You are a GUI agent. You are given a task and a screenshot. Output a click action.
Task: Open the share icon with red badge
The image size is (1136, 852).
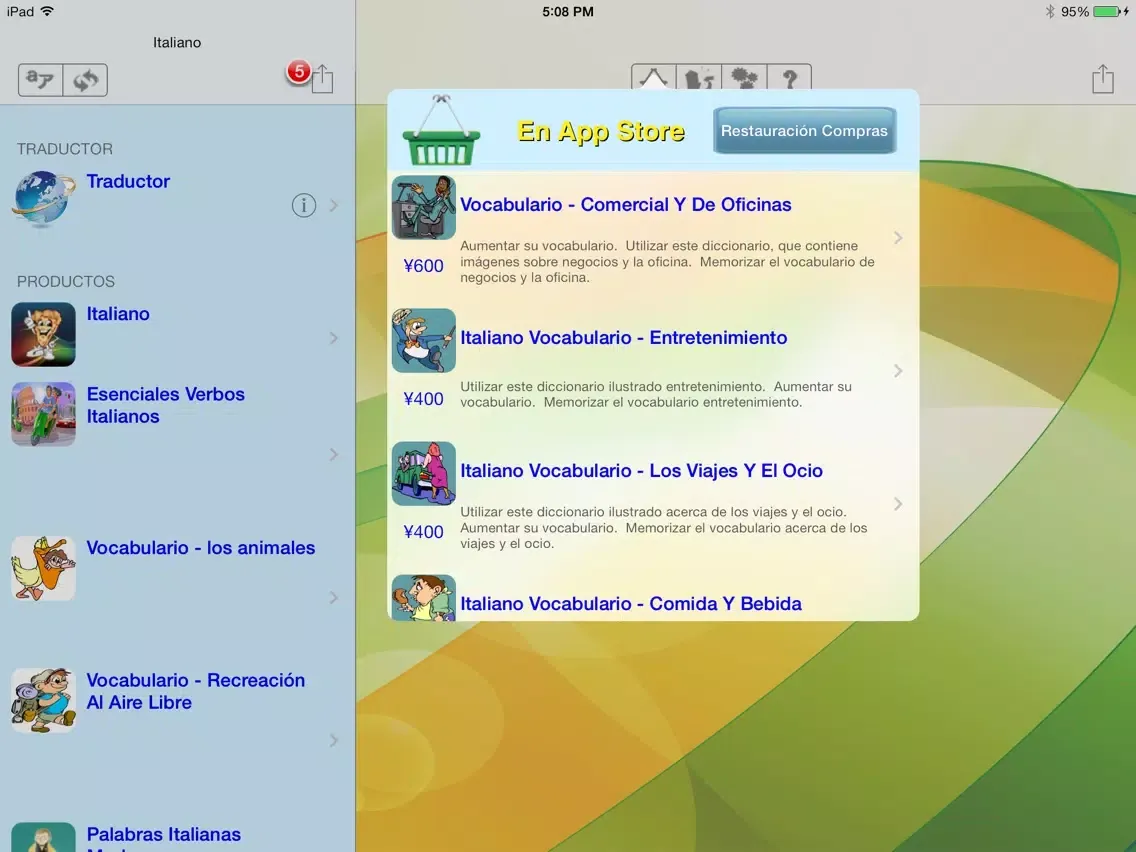click(x=320, y=79)
